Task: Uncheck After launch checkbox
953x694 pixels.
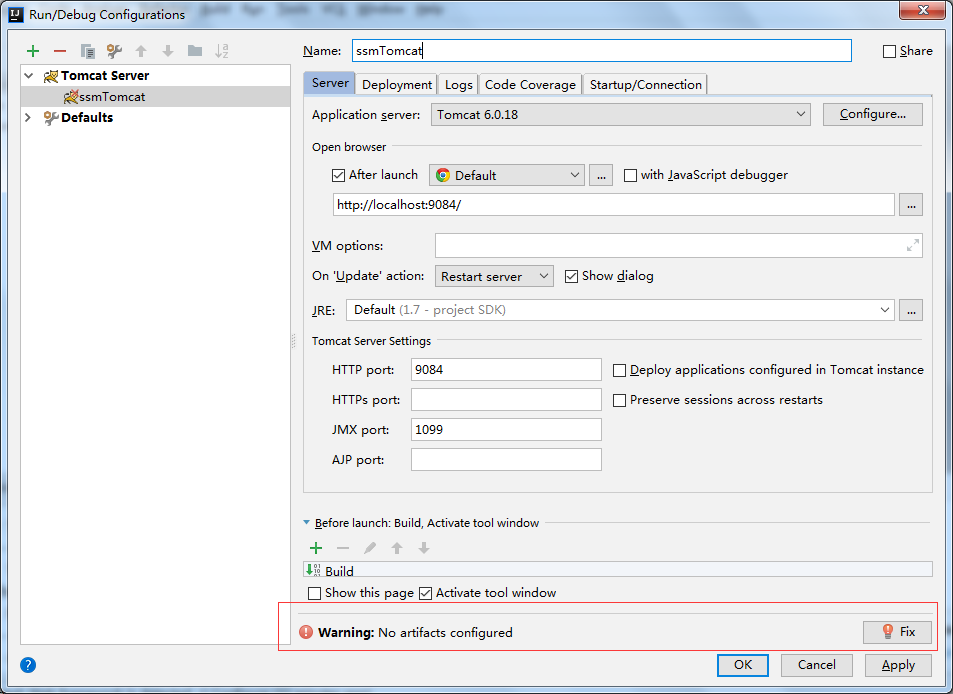Action: [x=339, y=176]
